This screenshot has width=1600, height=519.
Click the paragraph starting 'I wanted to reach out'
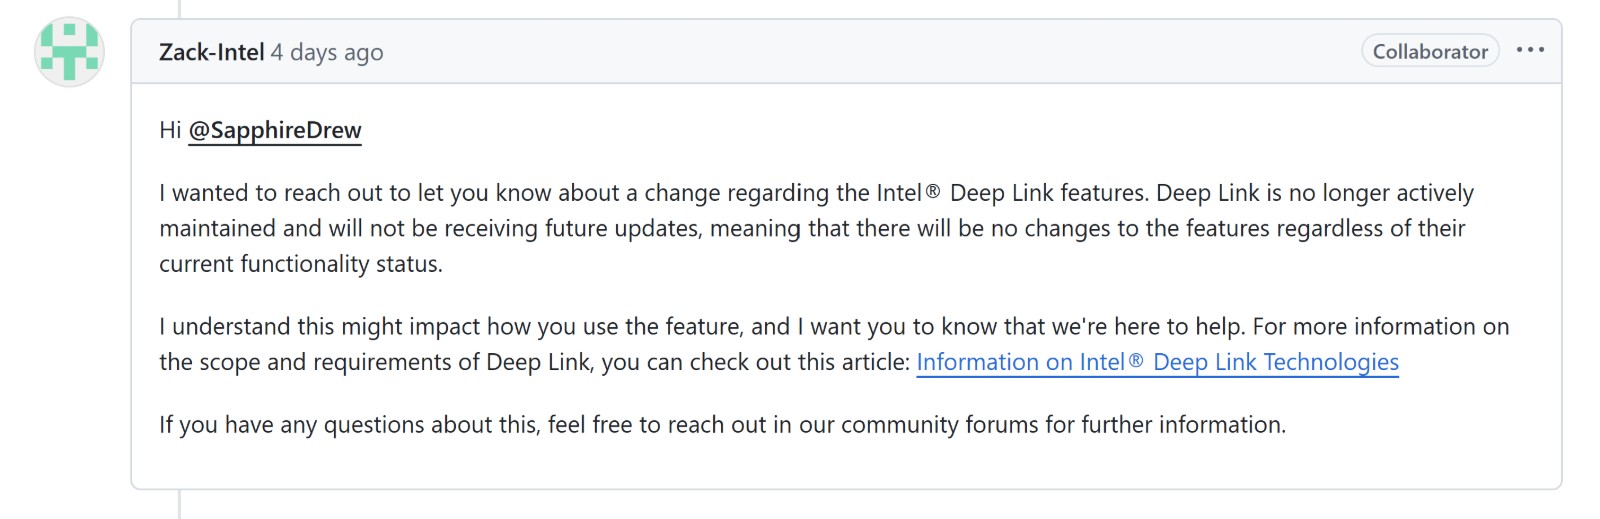point(816,228)
